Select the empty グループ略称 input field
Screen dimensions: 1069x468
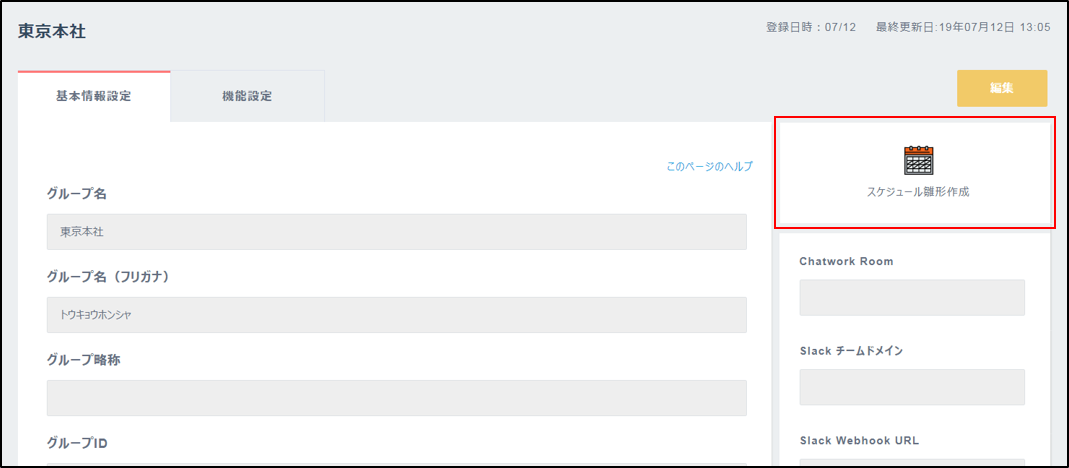397,398
